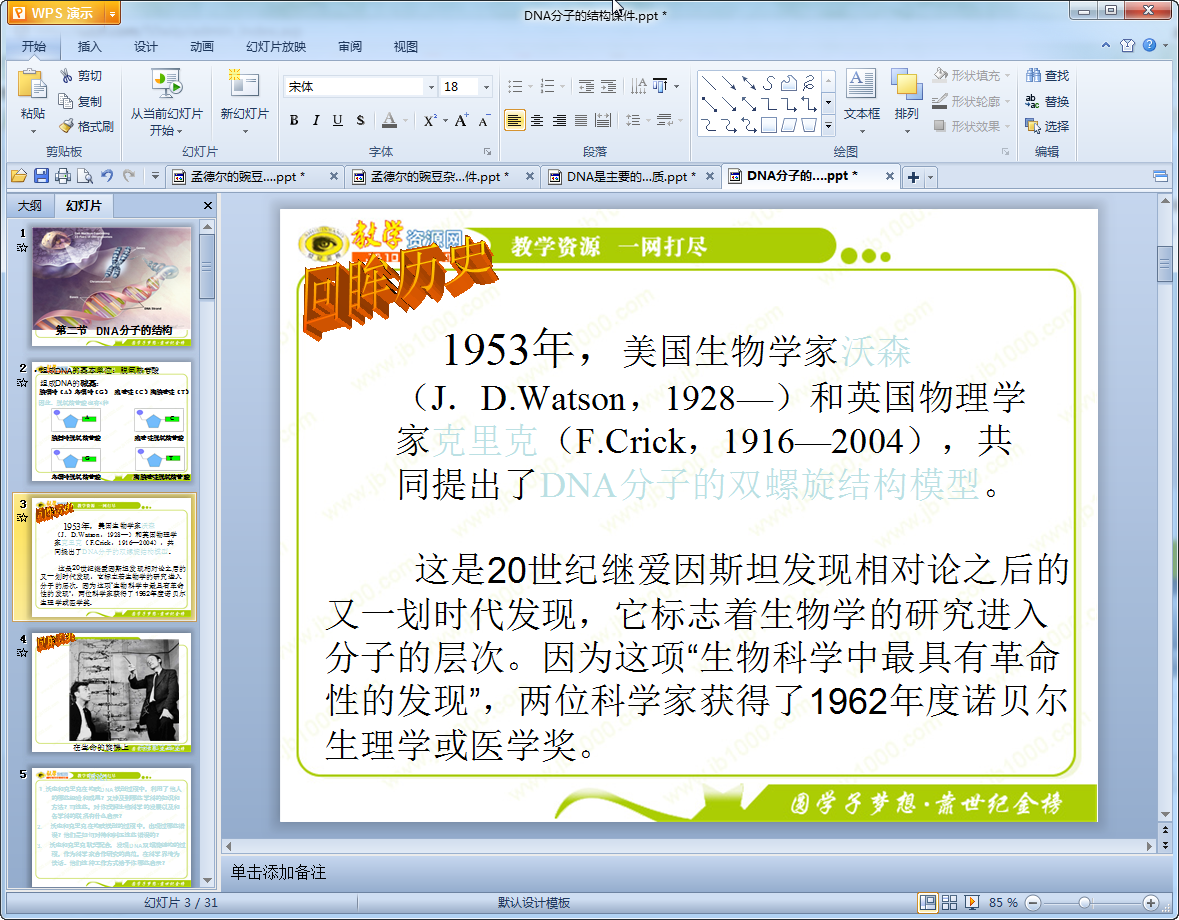Expand the font color dropdown arrow
This screenshot has width=1179, height=920.
click(405, 120)
